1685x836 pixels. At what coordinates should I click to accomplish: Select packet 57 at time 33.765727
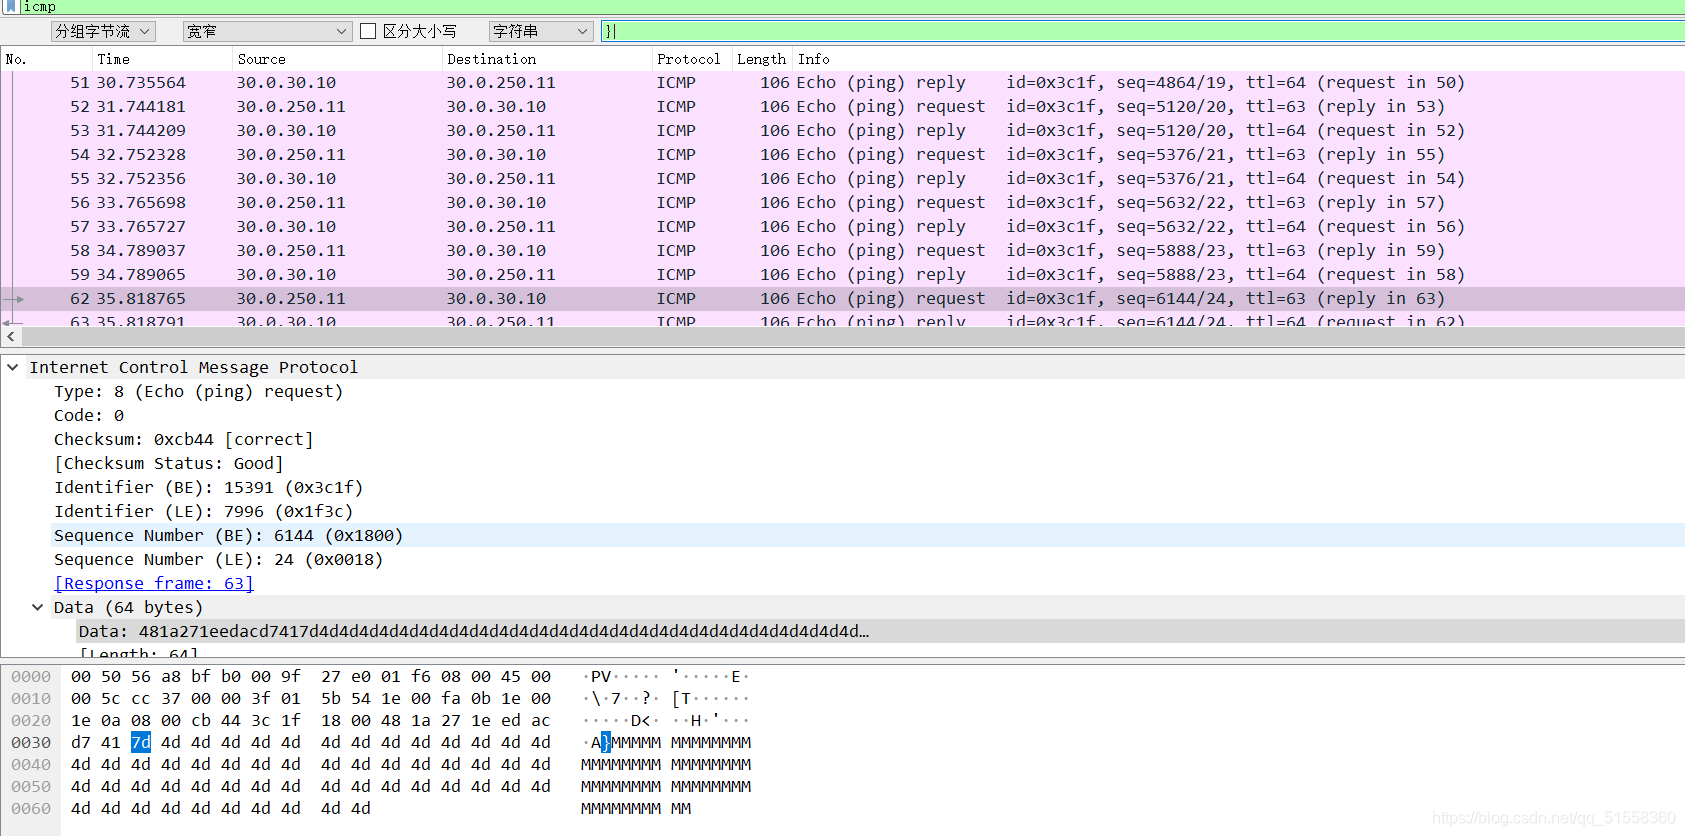[842, 226]
